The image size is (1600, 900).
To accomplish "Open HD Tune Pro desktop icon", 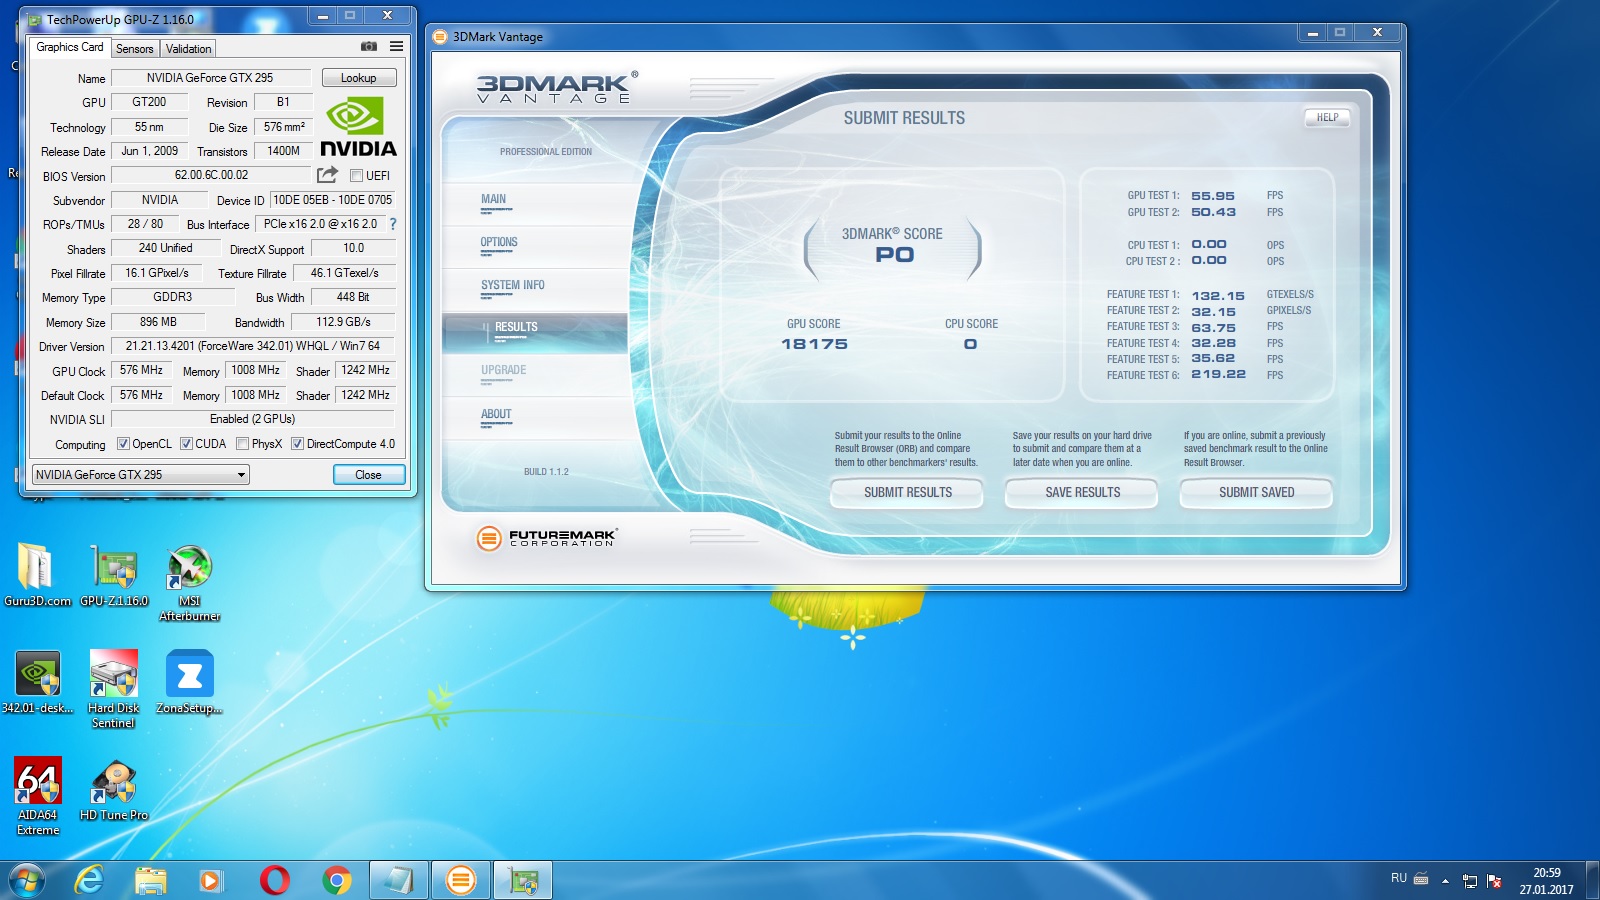I will point(113,782).
